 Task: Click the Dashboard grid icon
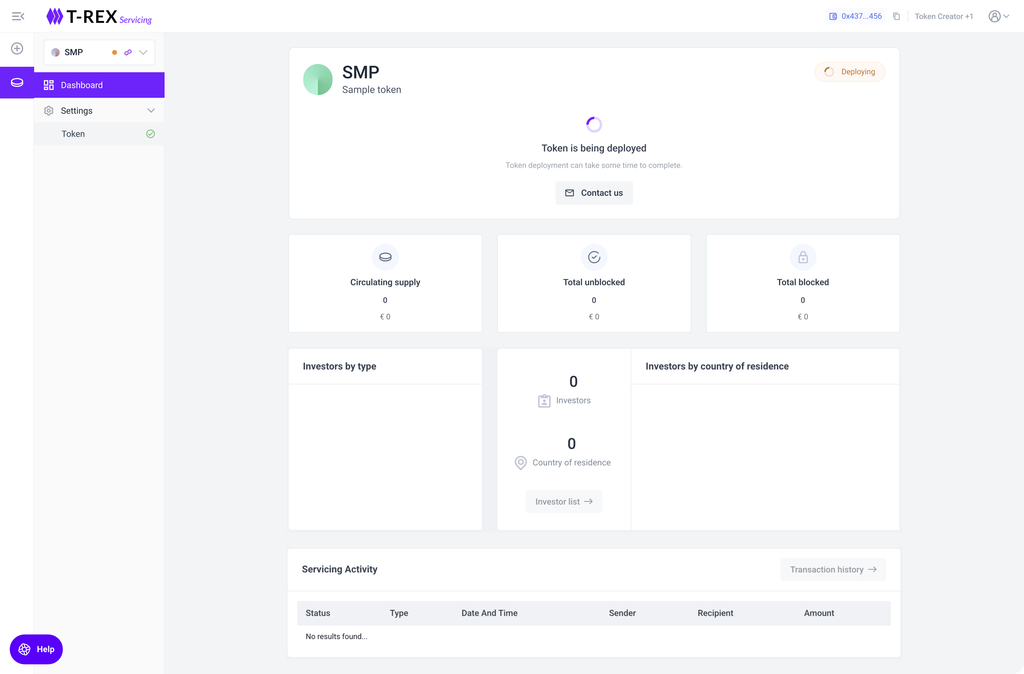click(x=48, y=85)
